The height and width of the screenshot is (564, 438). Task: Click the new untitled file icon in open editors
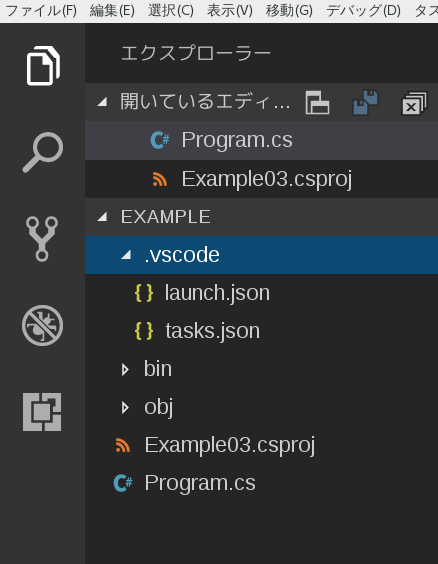[x=317, y=103]
